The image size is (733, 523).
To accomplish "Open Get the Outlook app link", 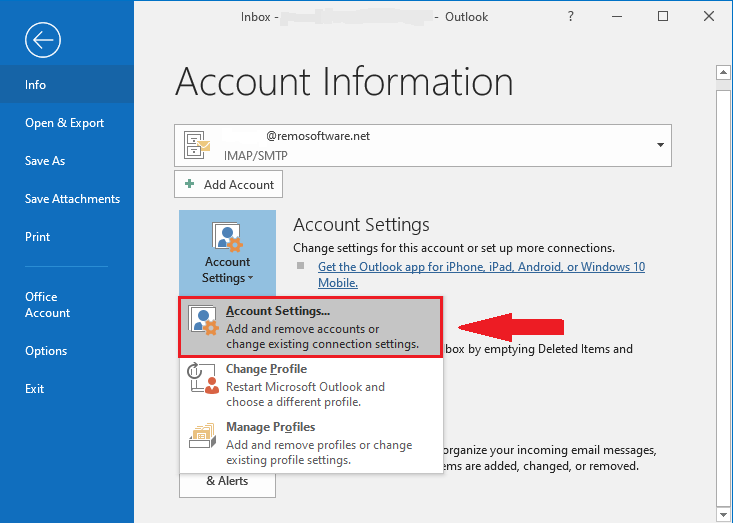I will click(x=481, y=274).
